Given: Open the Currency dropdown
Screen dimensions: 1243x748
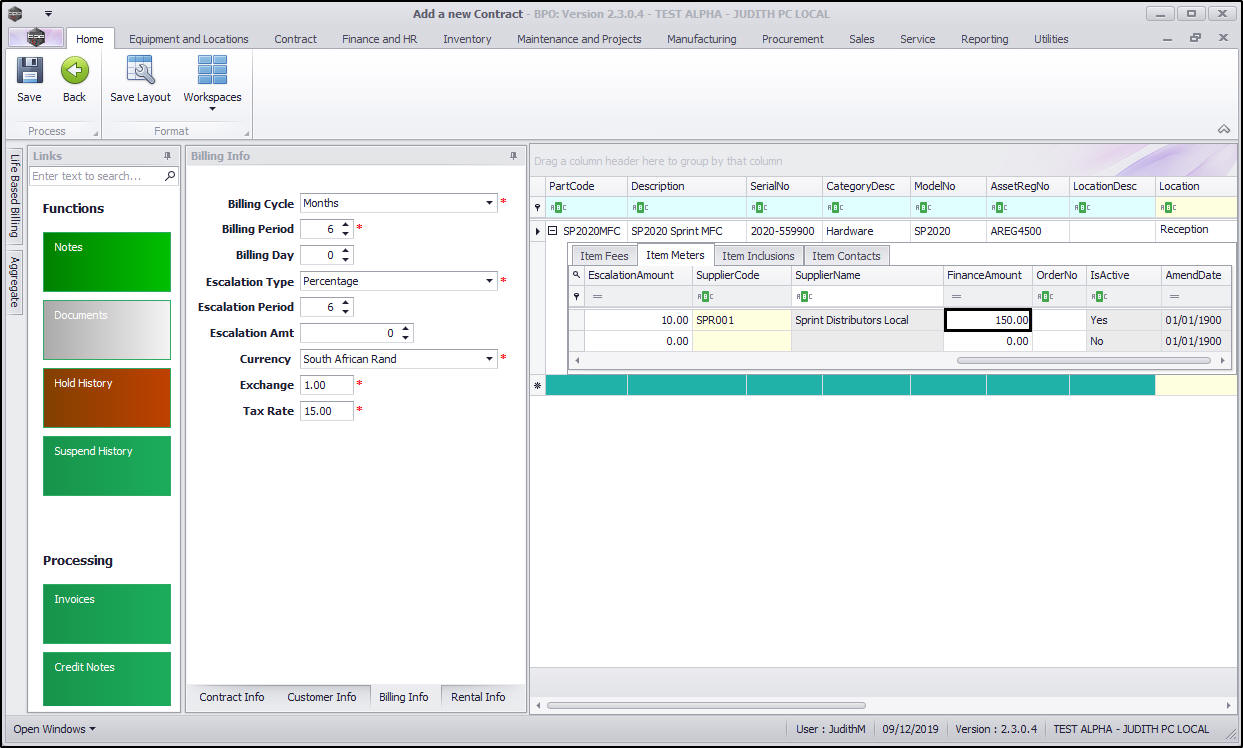Looking at the screenshot, I should pyautogui.click(x=489, y=359).
